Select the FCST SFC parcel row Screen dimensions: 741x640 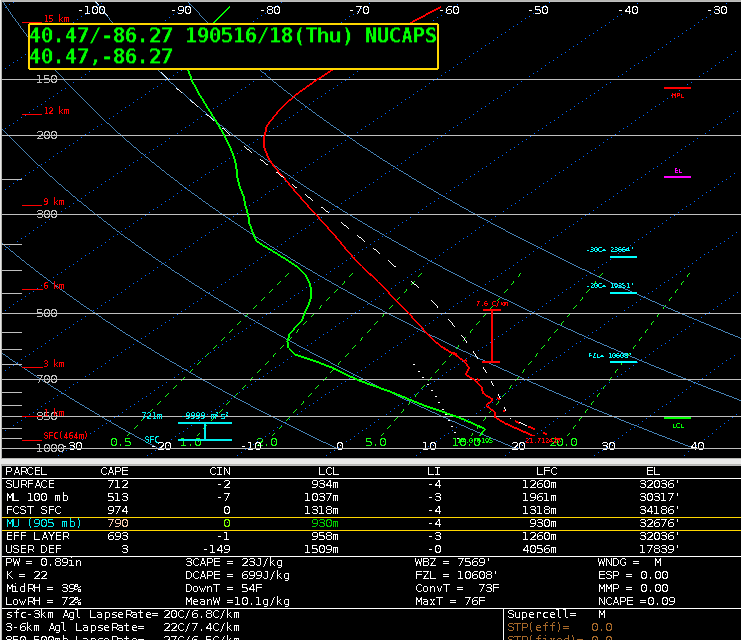(x=370, y=510)
